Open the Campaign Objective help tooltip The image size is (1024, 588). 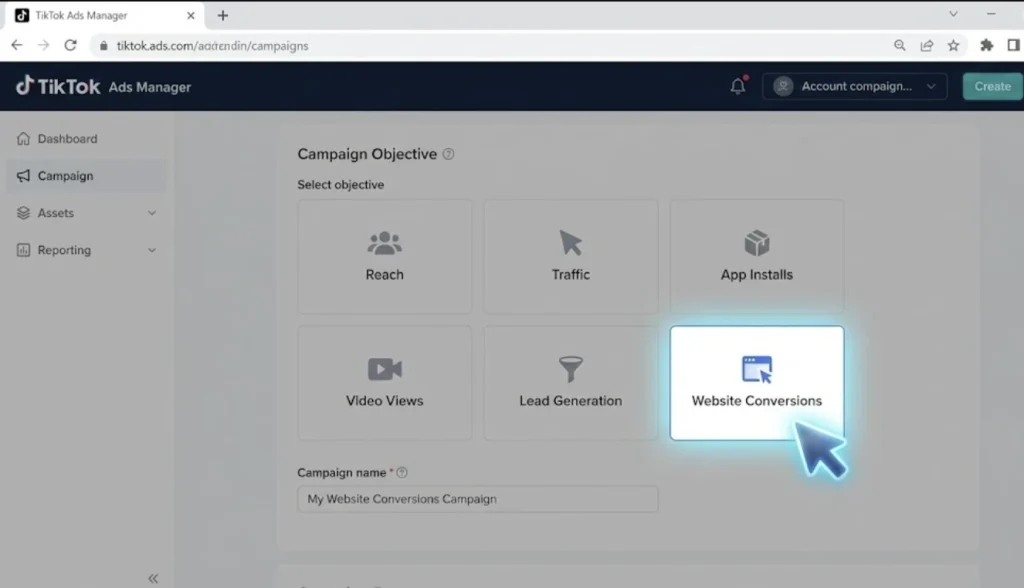[x=448, y=154]
